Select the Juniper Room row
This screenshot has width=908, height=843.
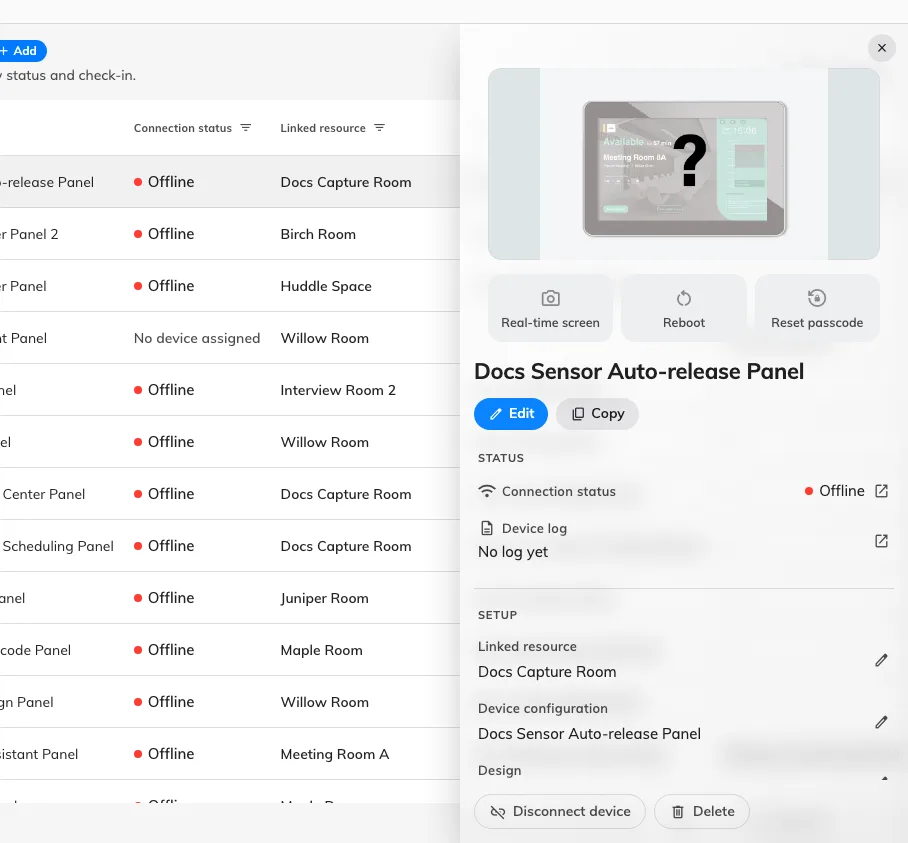230,598
